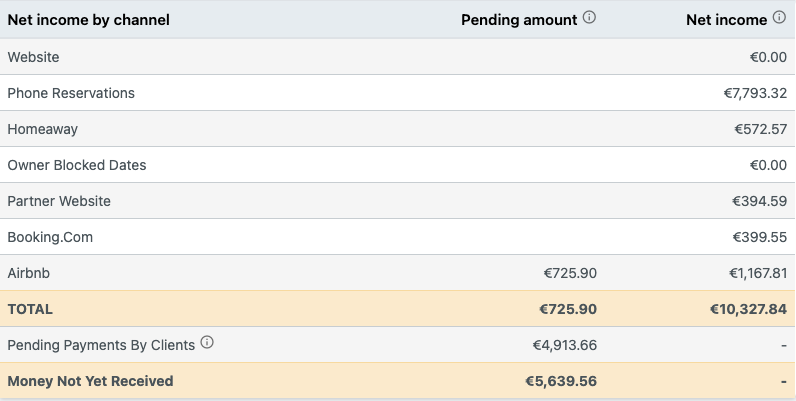796x401 pixels.
Task: Select the Partner Website row
Action: 398,201
